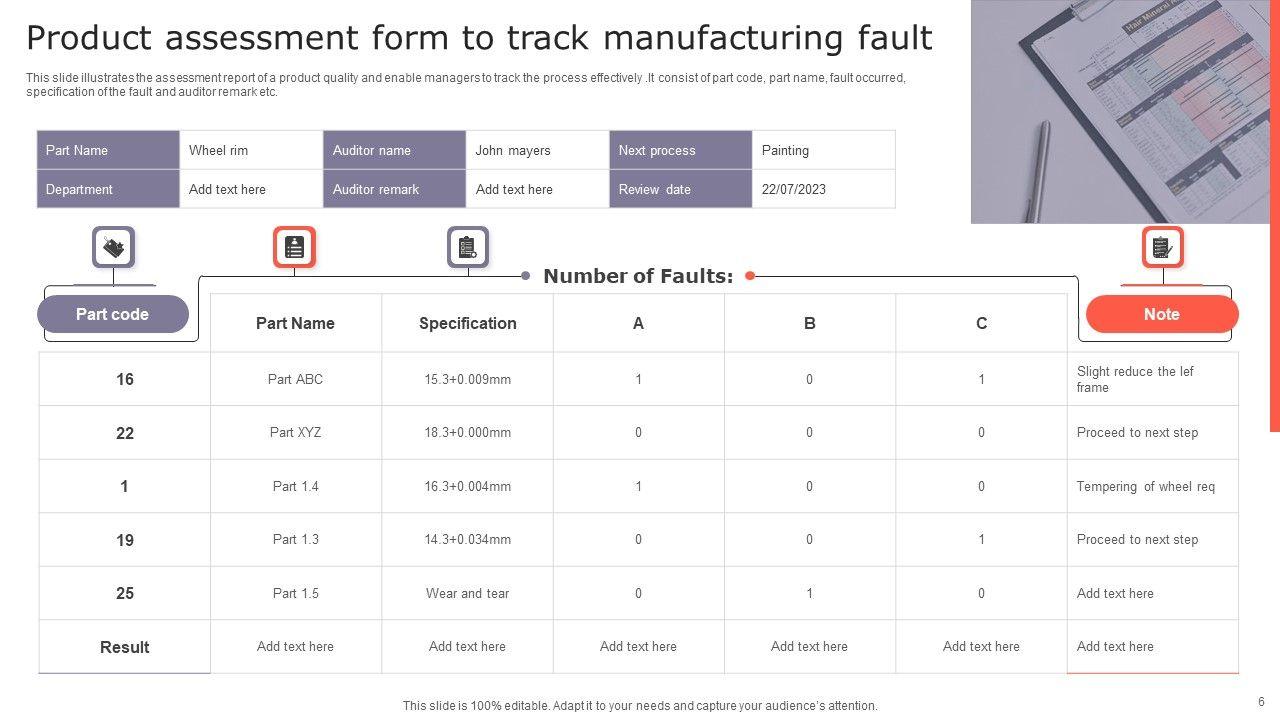The image size is (1280, 720).
Task: Select the Part Name column header
Action: [x=295, y=323]
